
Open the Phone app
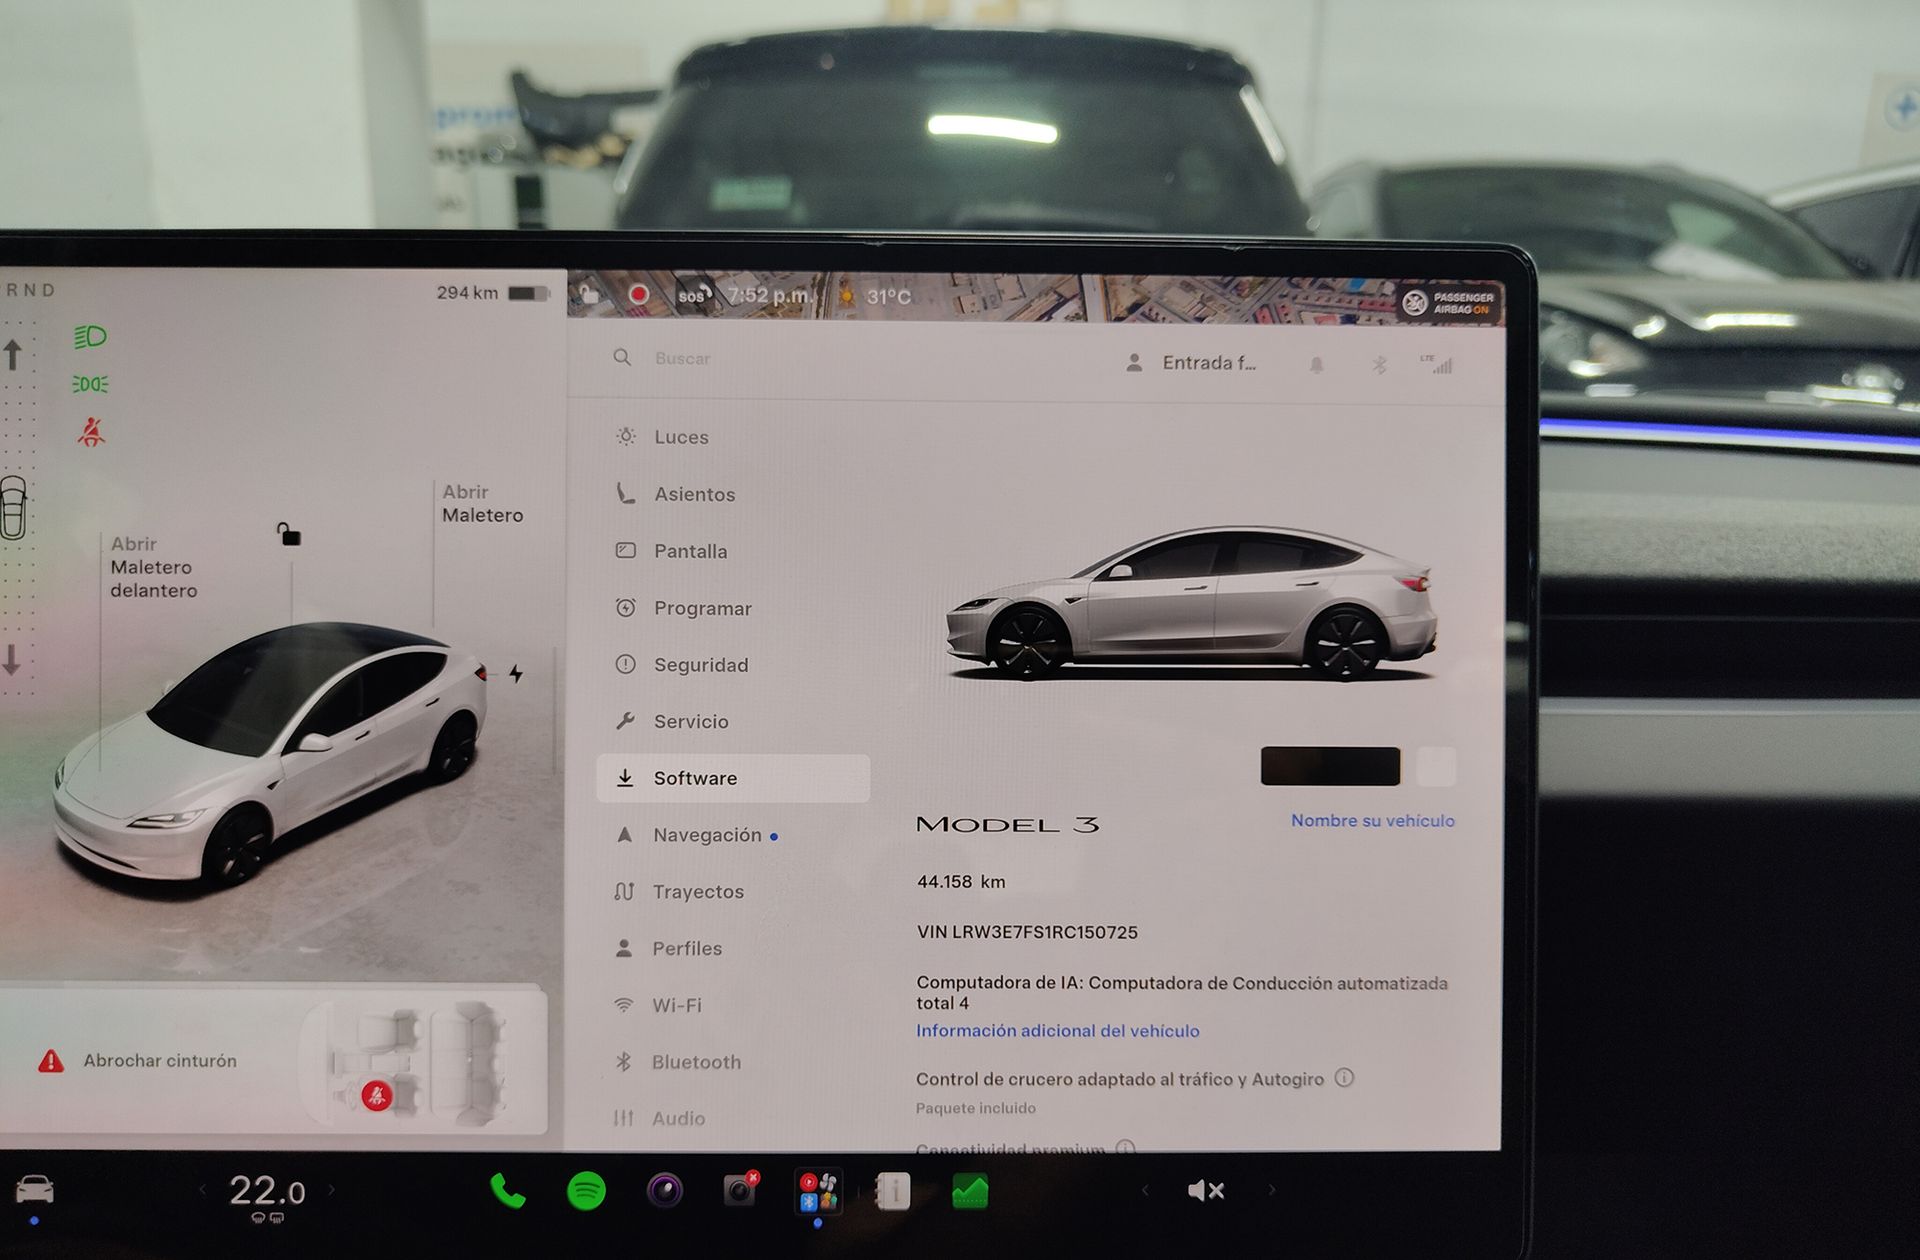(x=508, y=1191)
